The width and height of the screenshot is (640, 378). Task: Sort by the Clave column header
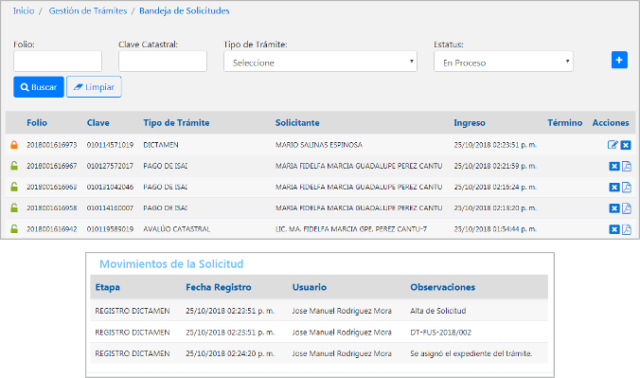point(98,122)
